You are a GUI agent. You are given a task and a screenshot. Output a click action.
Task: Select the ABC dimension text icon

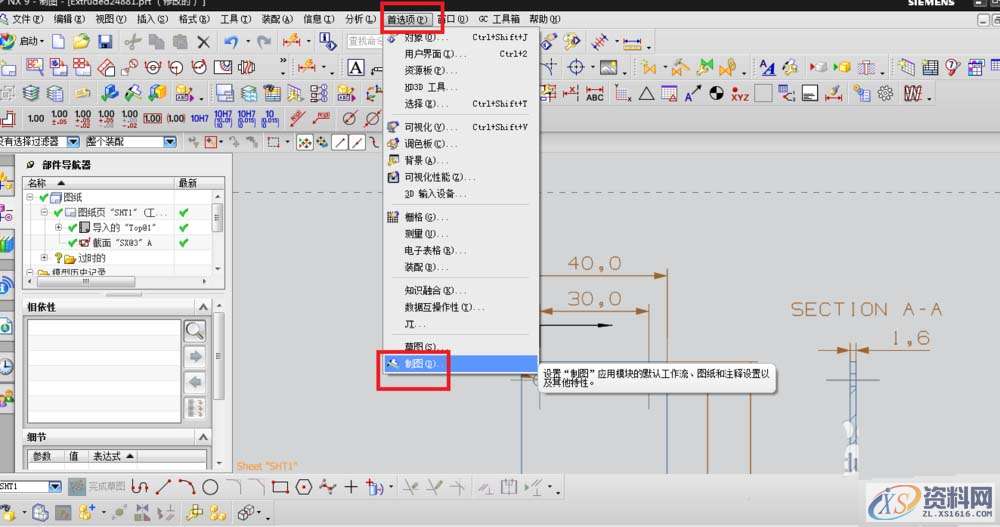point(595,94)
